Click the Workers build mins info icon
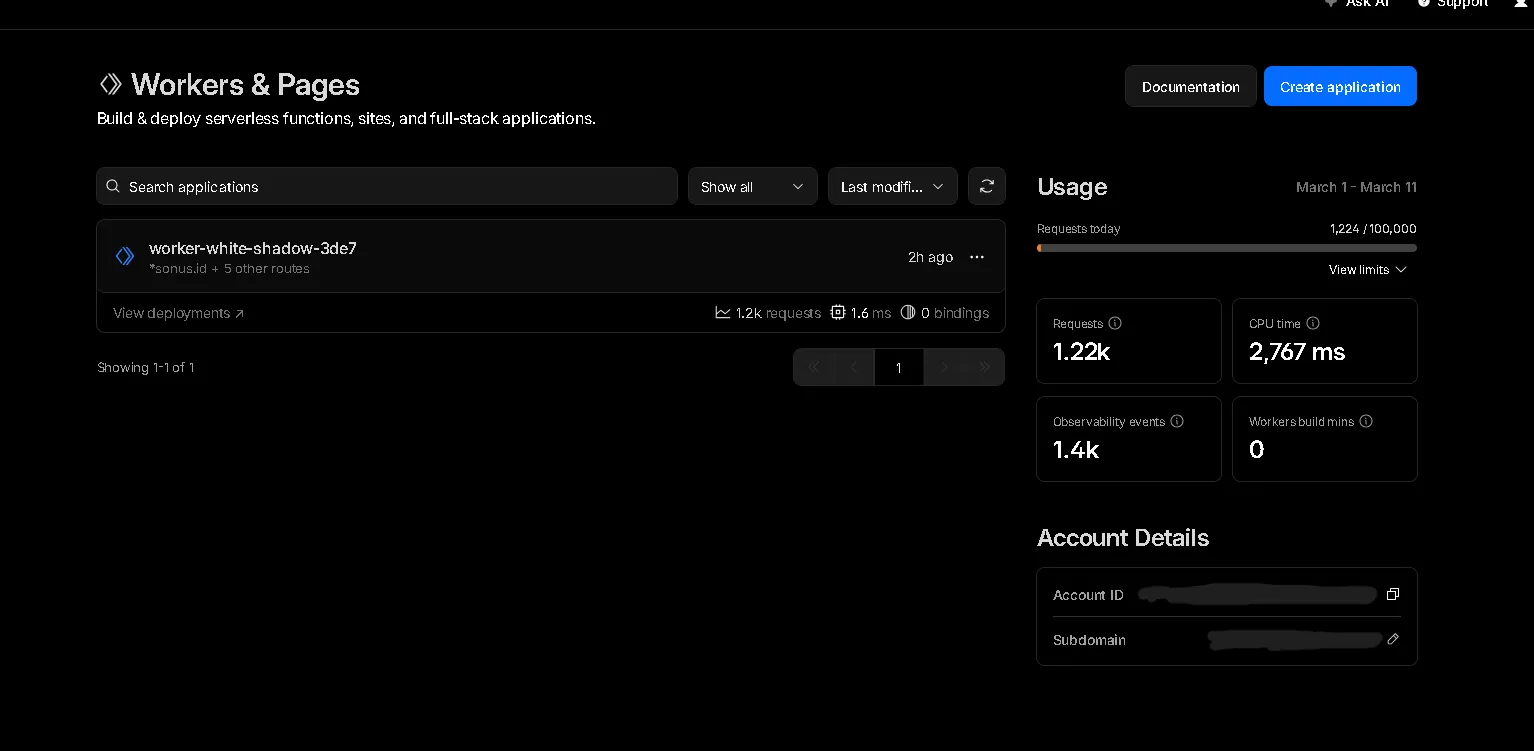1534x751 pixels. [1366, 421]
